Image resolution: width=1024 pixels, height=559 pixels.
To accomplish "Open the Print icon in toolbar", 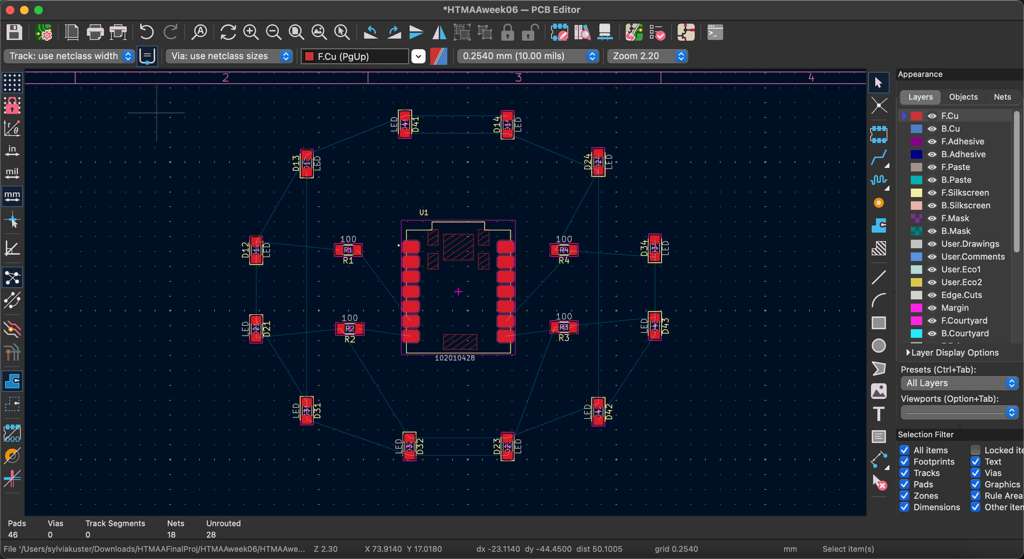I will coord(95,33).
